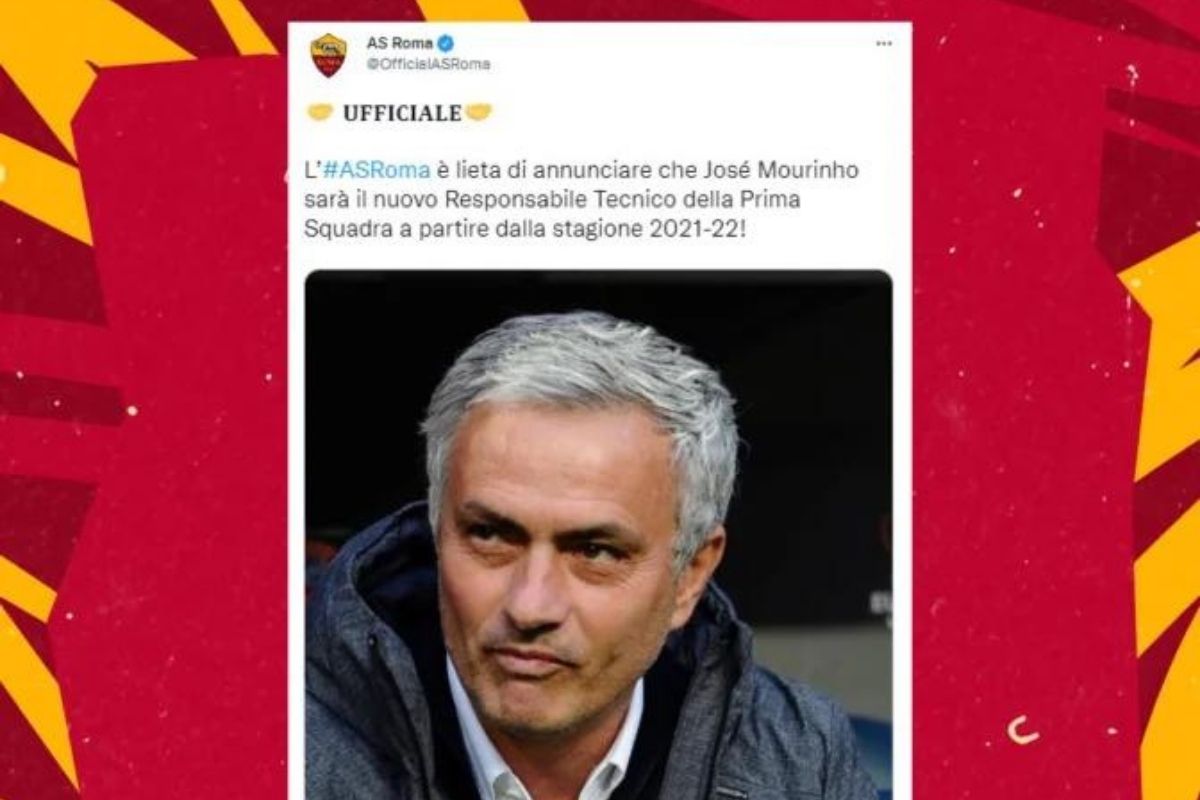This screenshot has width=1200, height=800.
Task: Click the man's face in the photo
Action: [565, 560]
